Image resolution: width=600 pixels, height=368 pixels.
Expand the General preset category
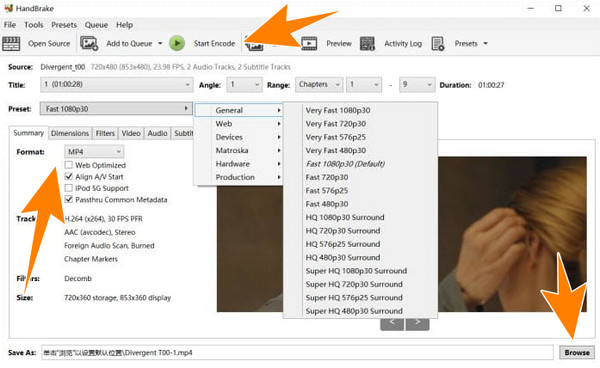click(239, 110)
